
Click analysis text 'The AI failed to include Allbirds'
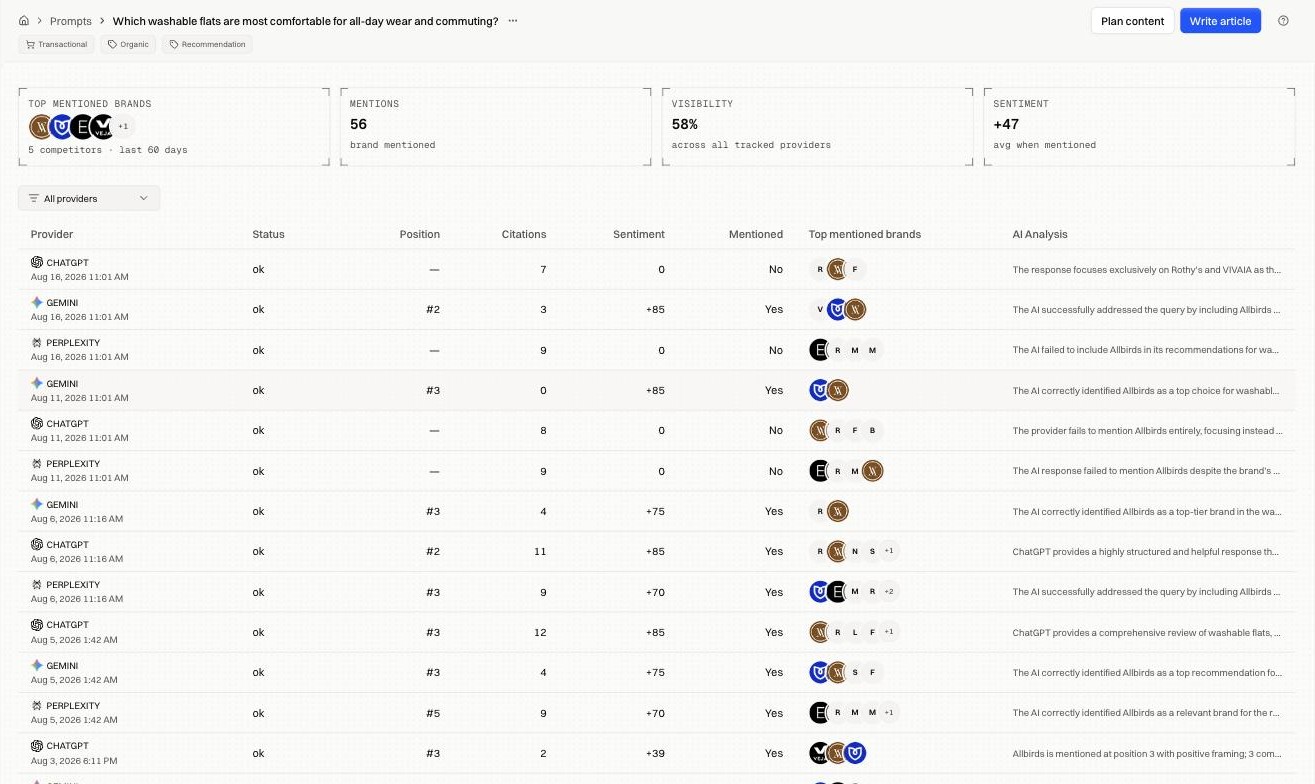1146,350
